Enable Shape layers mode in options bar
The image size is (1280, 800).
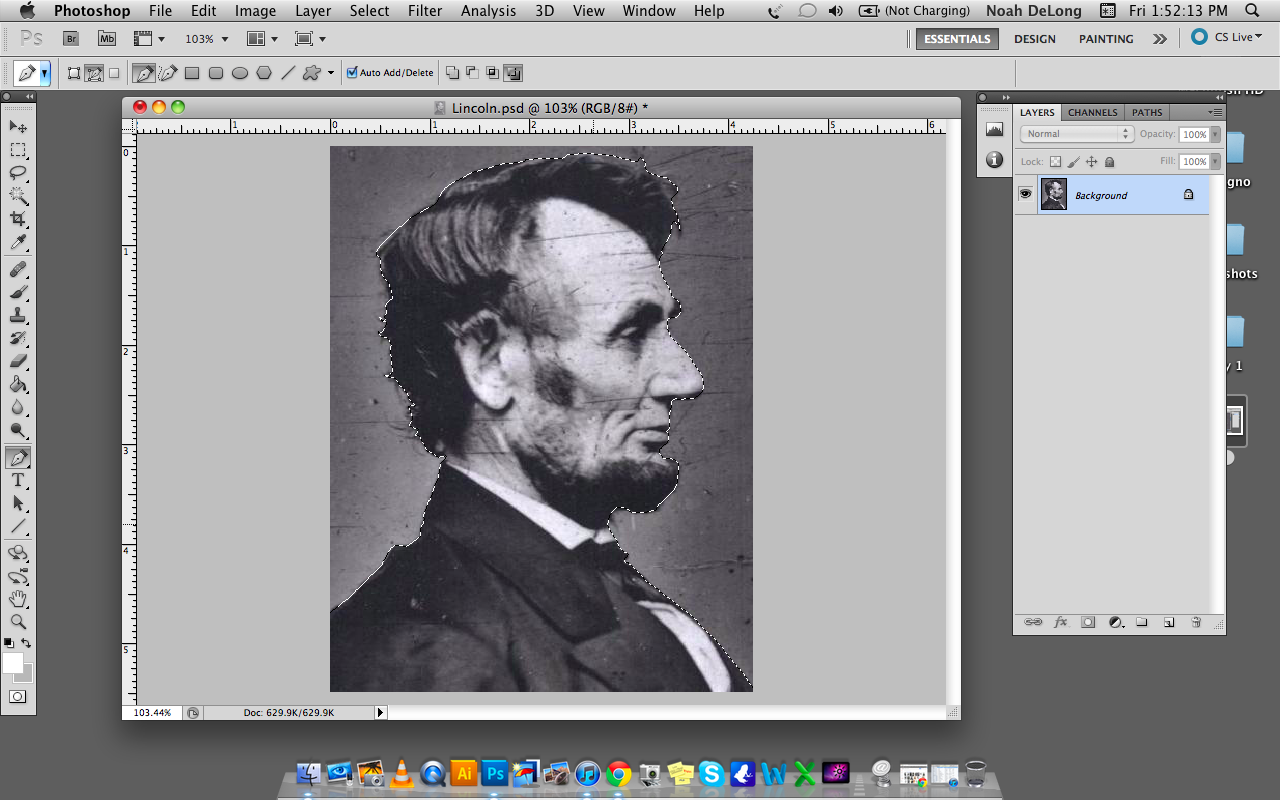pos(74,73)
